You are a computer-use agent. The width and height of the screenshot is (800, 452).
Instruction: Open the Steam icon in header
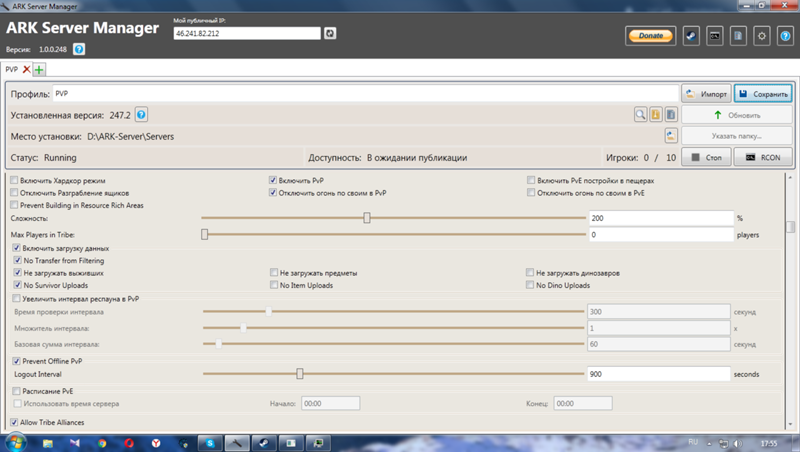click(691, 36)
